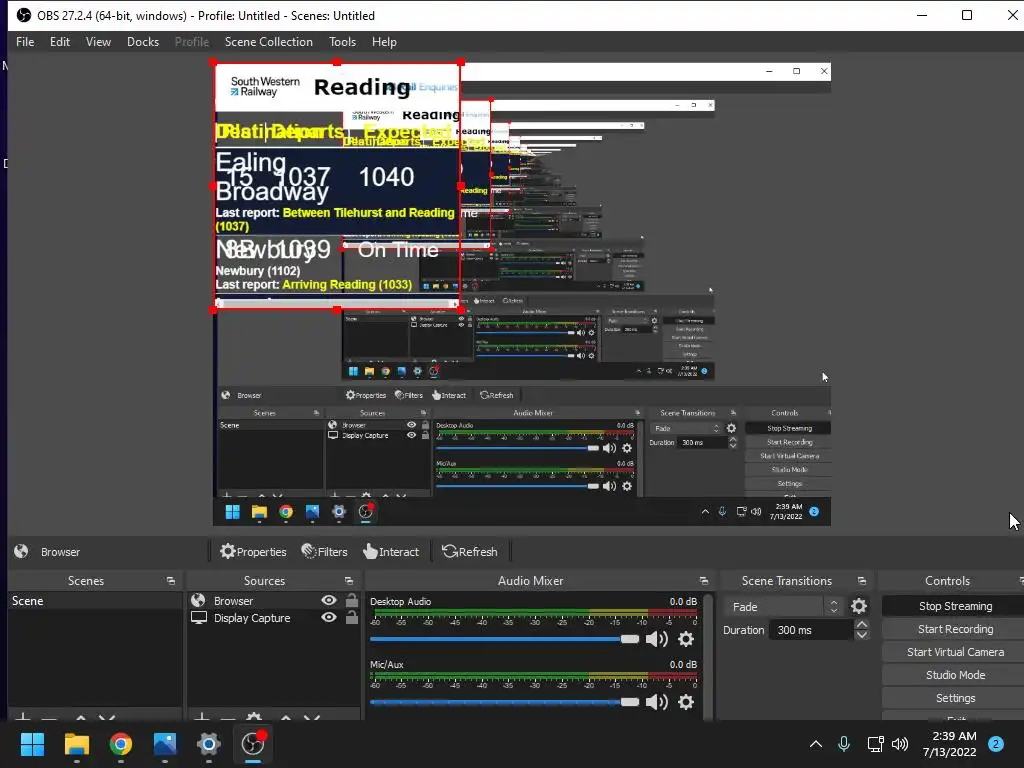Select Scene in the Scenes list
Image resolution: width=1024 pixels, height=768 pixels.
(95, 601)
